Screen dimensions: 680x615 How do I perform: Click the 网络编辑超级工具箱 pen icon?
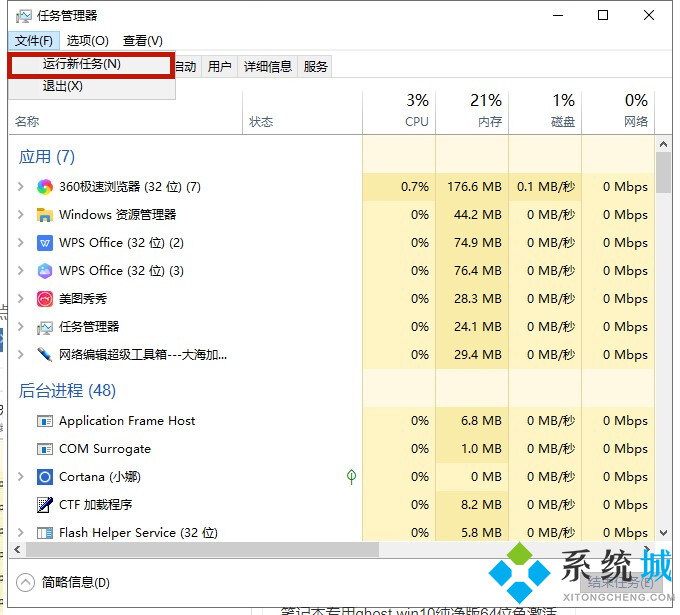pyautogui.click(x=45, y=355)
